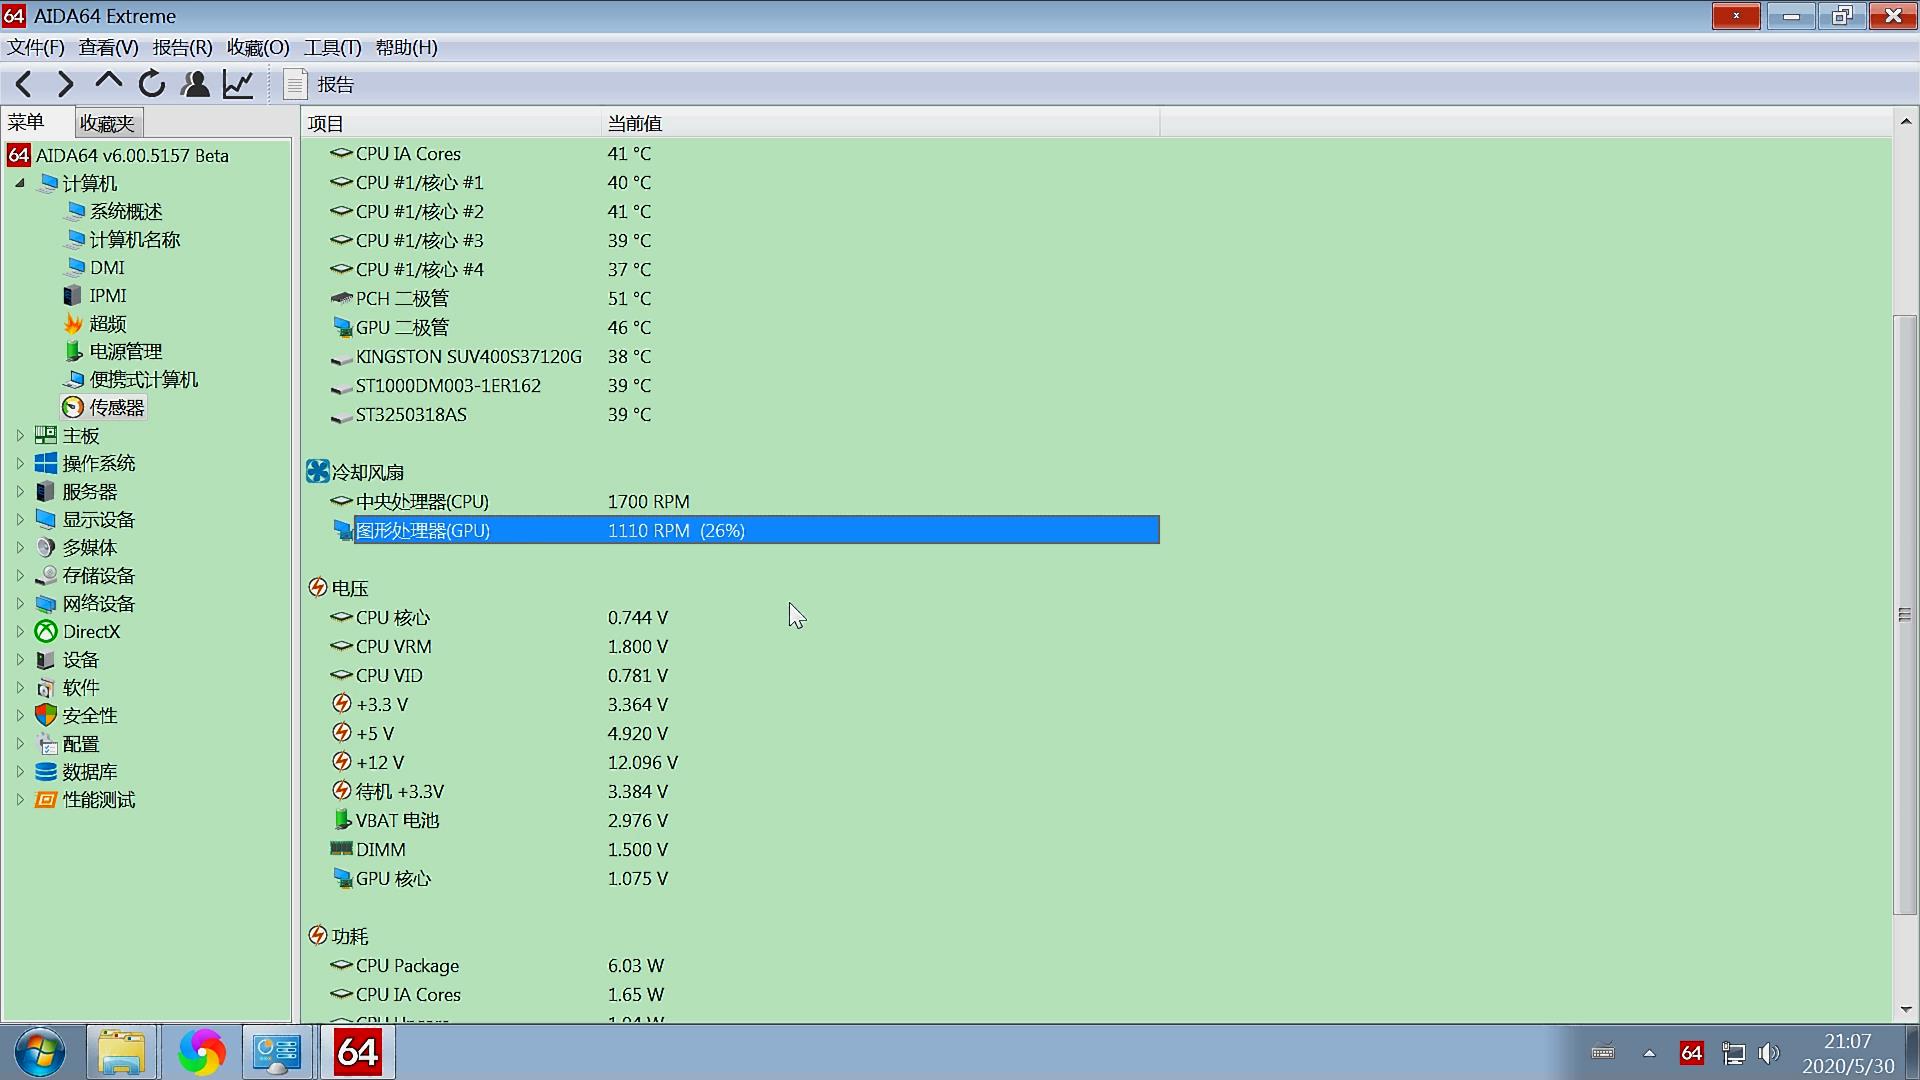Open the AIDA64 tray icon

(x=1691, y=1053)
